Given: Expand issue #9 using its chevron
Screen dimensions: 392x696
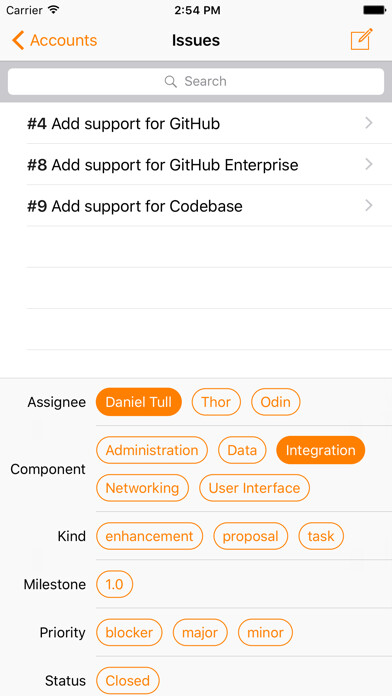Looking at the screenshot, I should point(368,206).
